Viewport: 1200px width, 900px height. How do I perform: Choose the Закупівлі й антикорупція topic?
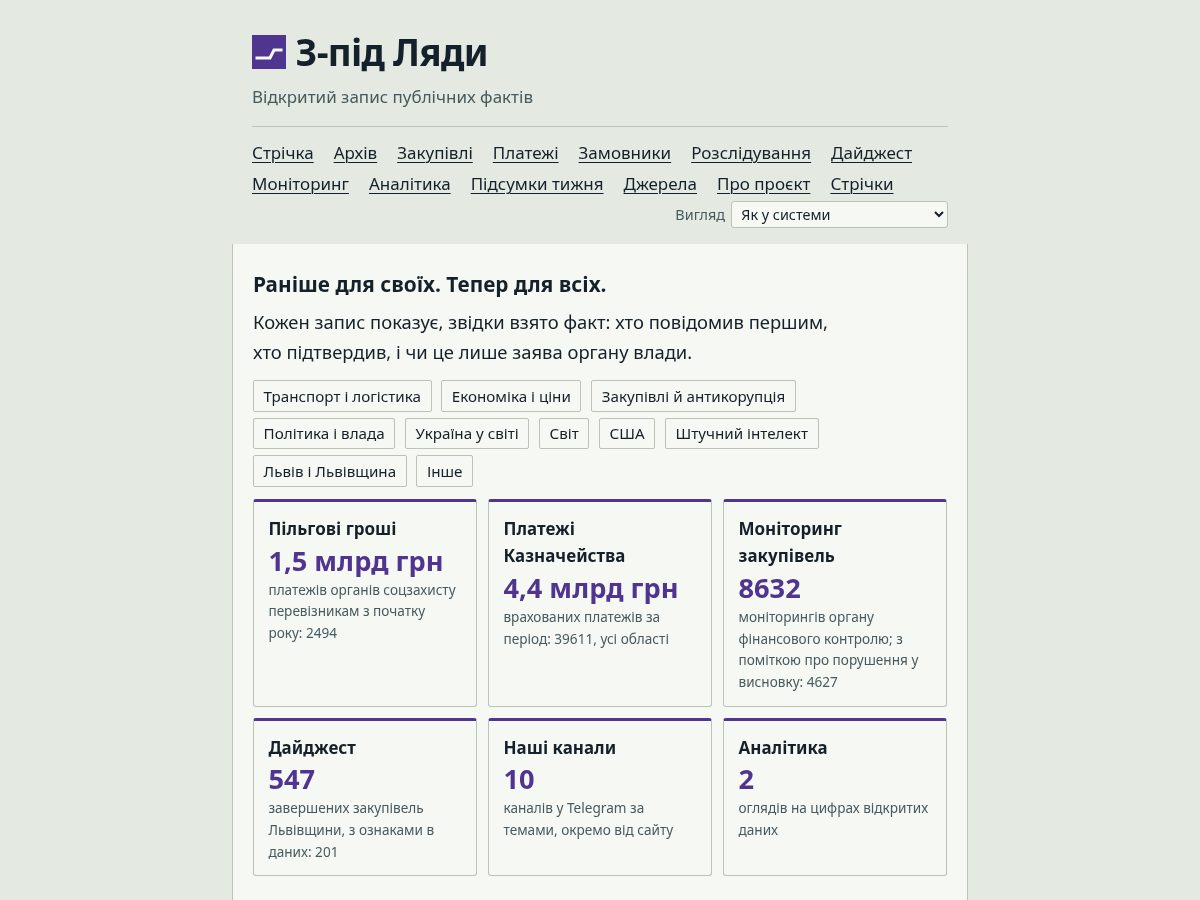693,396
